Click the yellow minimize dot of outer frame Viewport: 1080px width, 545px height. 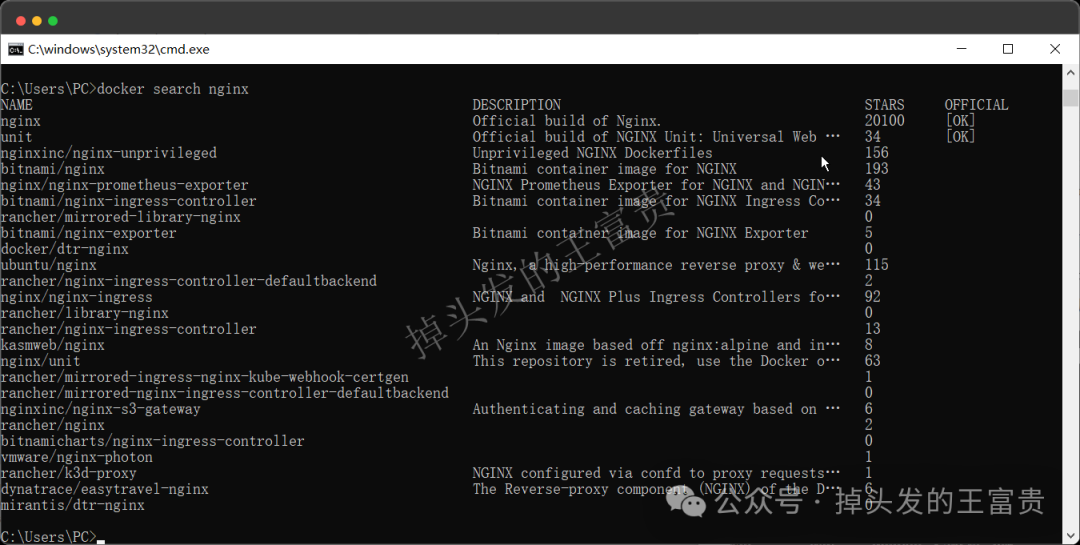tap(37, 21)
